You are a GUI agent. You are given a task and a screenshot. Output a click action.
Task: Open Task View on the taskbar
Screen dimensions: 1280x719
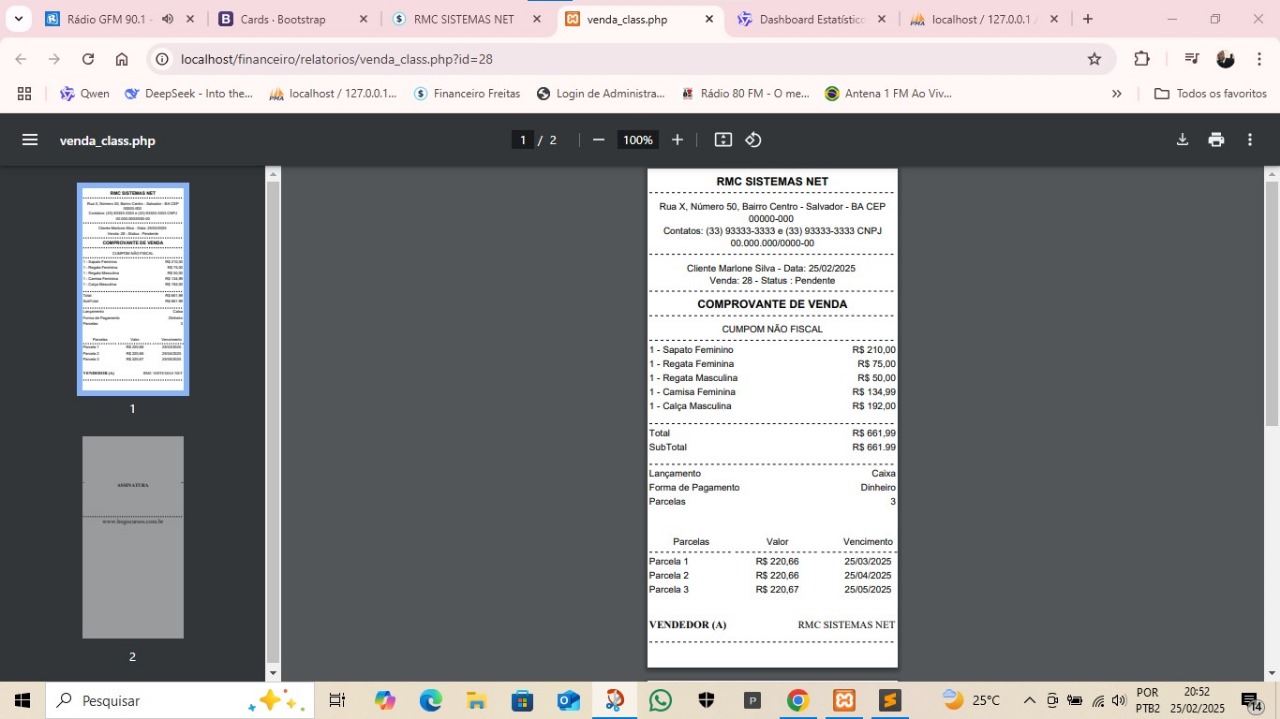click(337, 700)
